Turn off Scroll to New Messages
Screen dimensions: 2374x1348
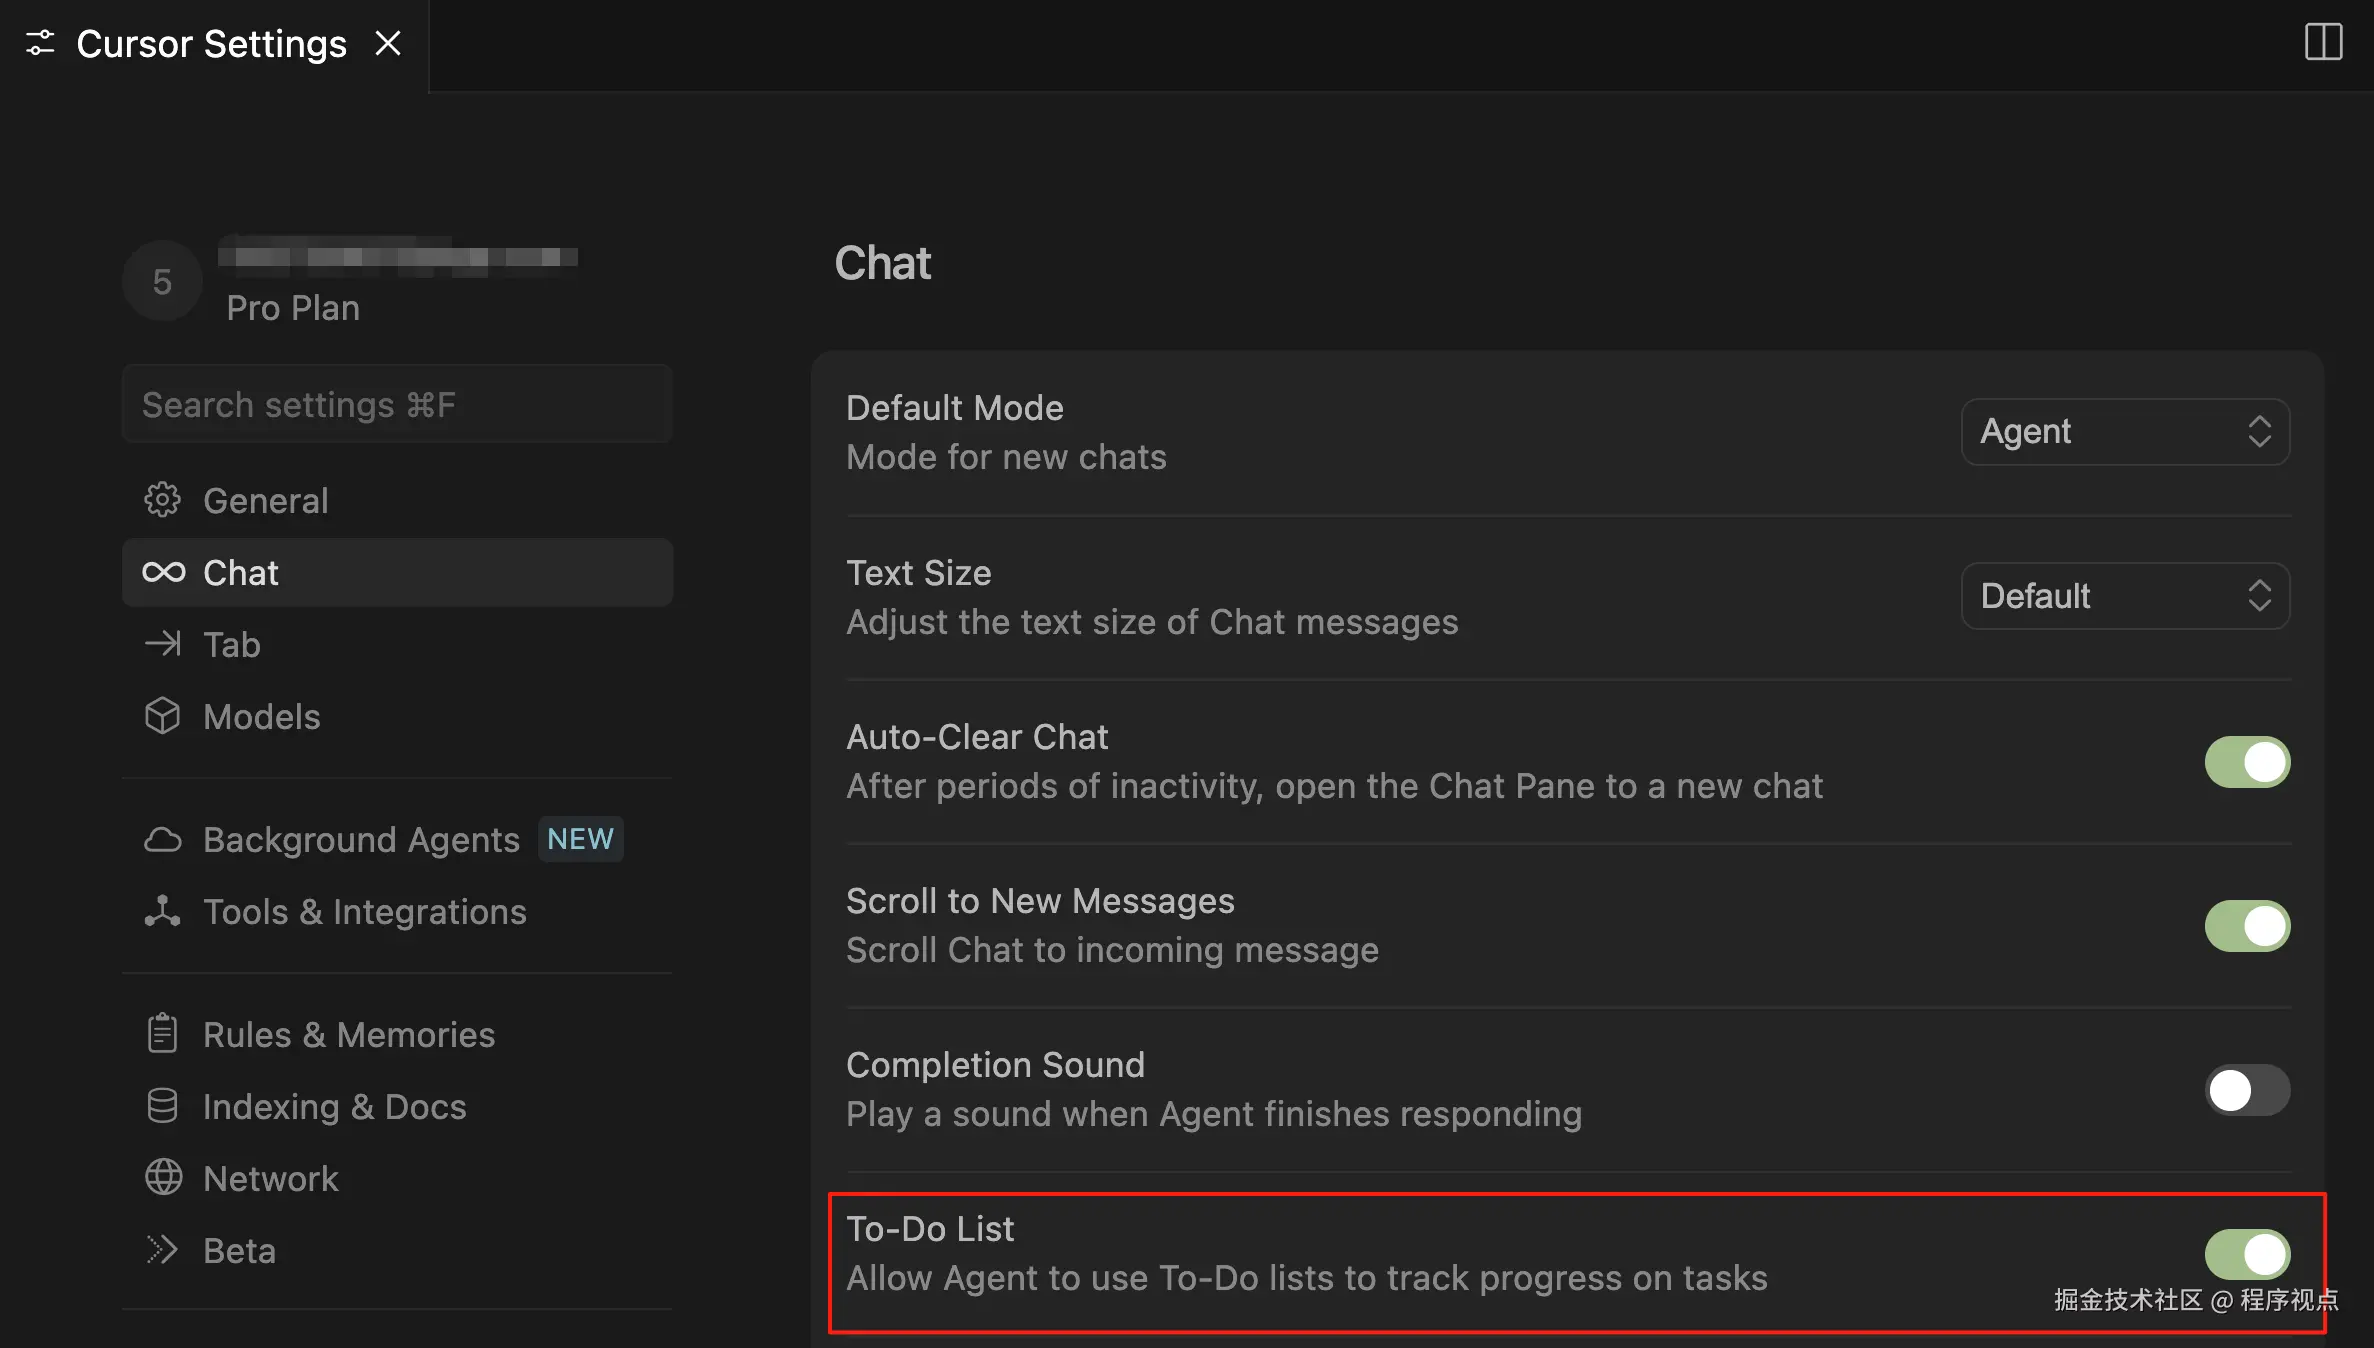pyautogui.click(x=2247, y=926)
